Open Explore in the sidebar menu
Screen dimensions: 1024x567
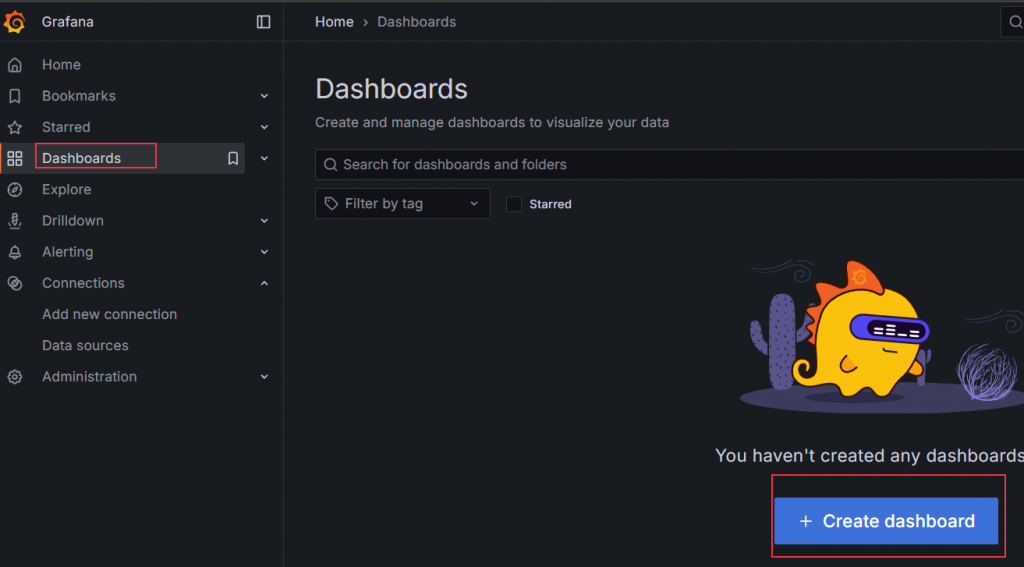click(x=67, y=189)
